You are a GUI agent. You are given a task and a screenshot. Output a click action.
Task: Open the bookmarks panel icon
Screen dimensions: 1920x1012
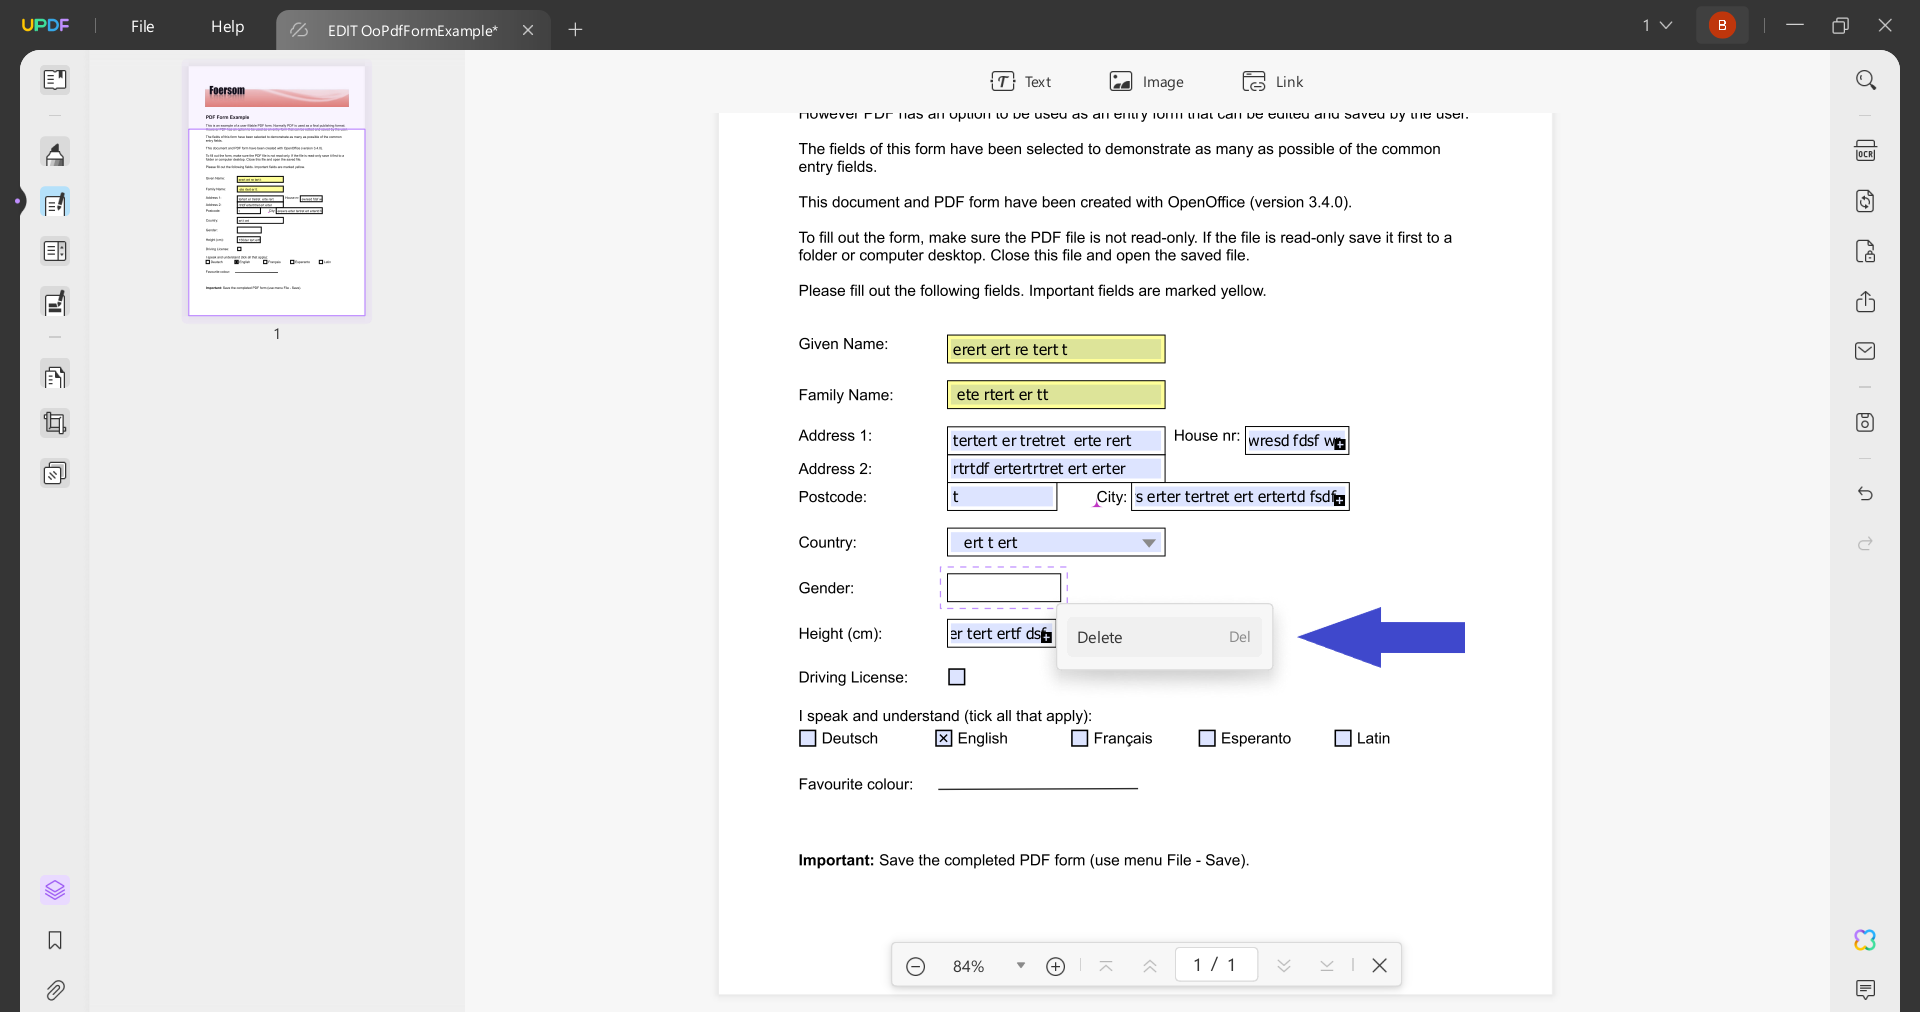click(55, 941)
